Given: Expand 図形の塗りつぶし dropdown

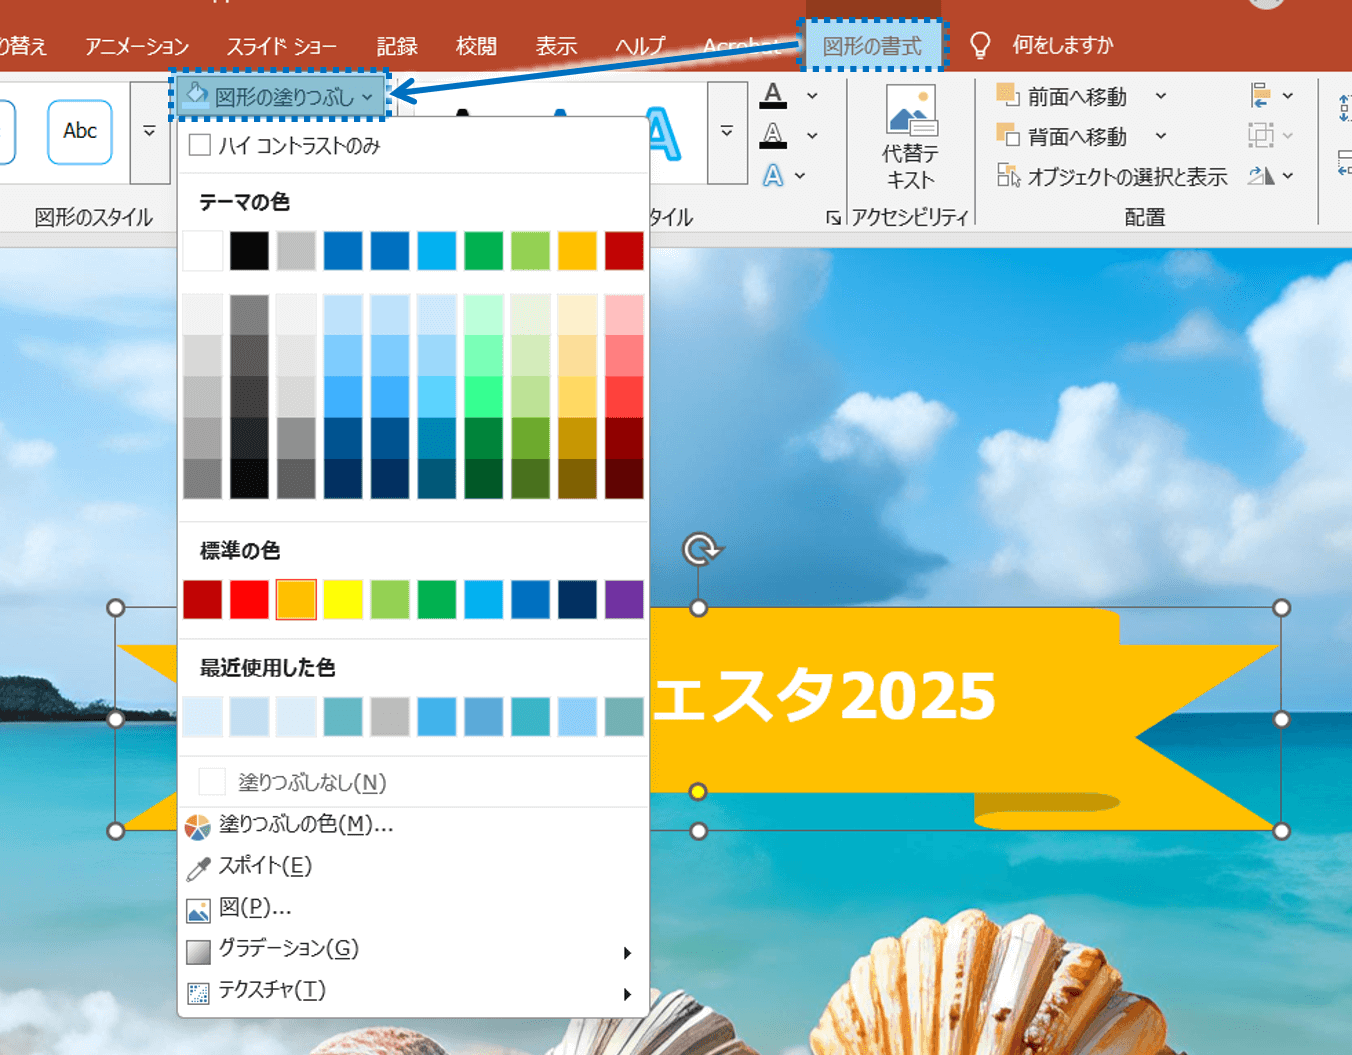Looking at the screenshot, I should tap(280, 97).
